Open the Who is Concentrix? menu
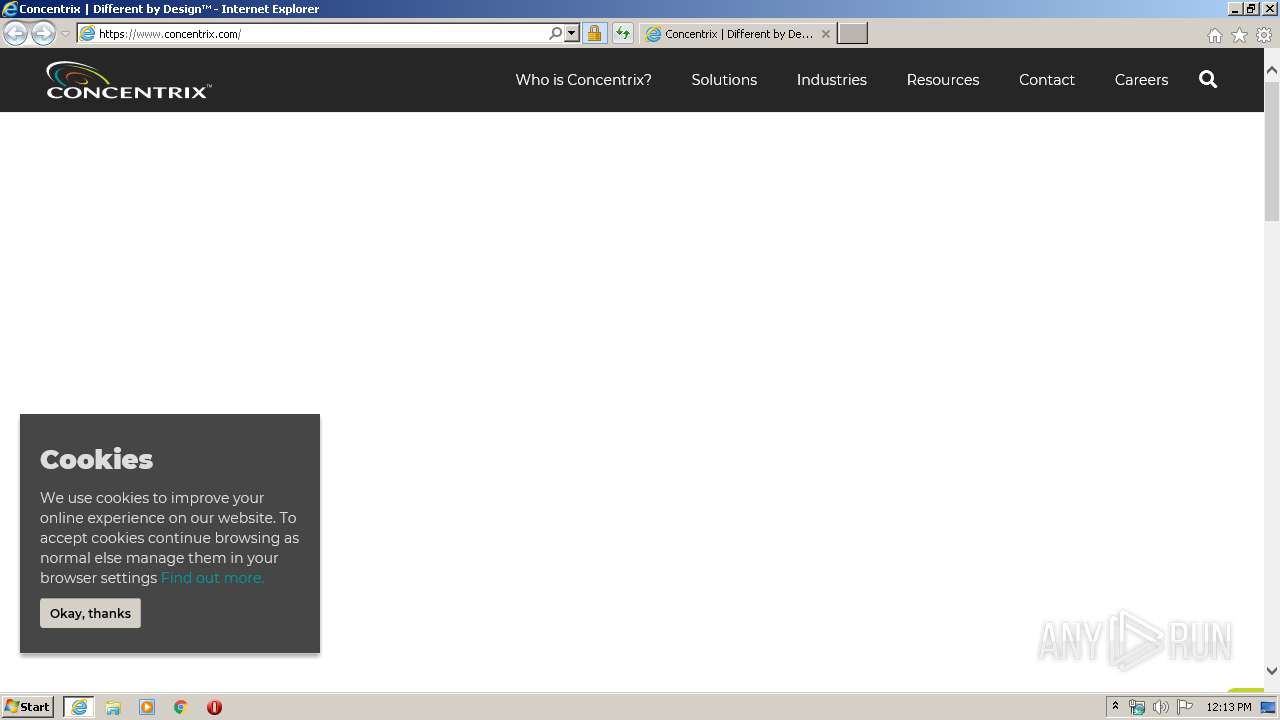 pyautogui.click(x=583, y=80)
